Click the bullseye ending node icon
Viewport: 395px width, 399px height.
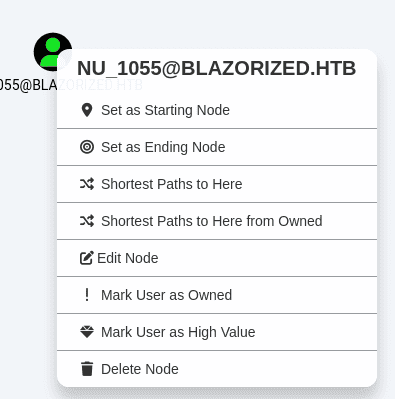click(87, 147)
